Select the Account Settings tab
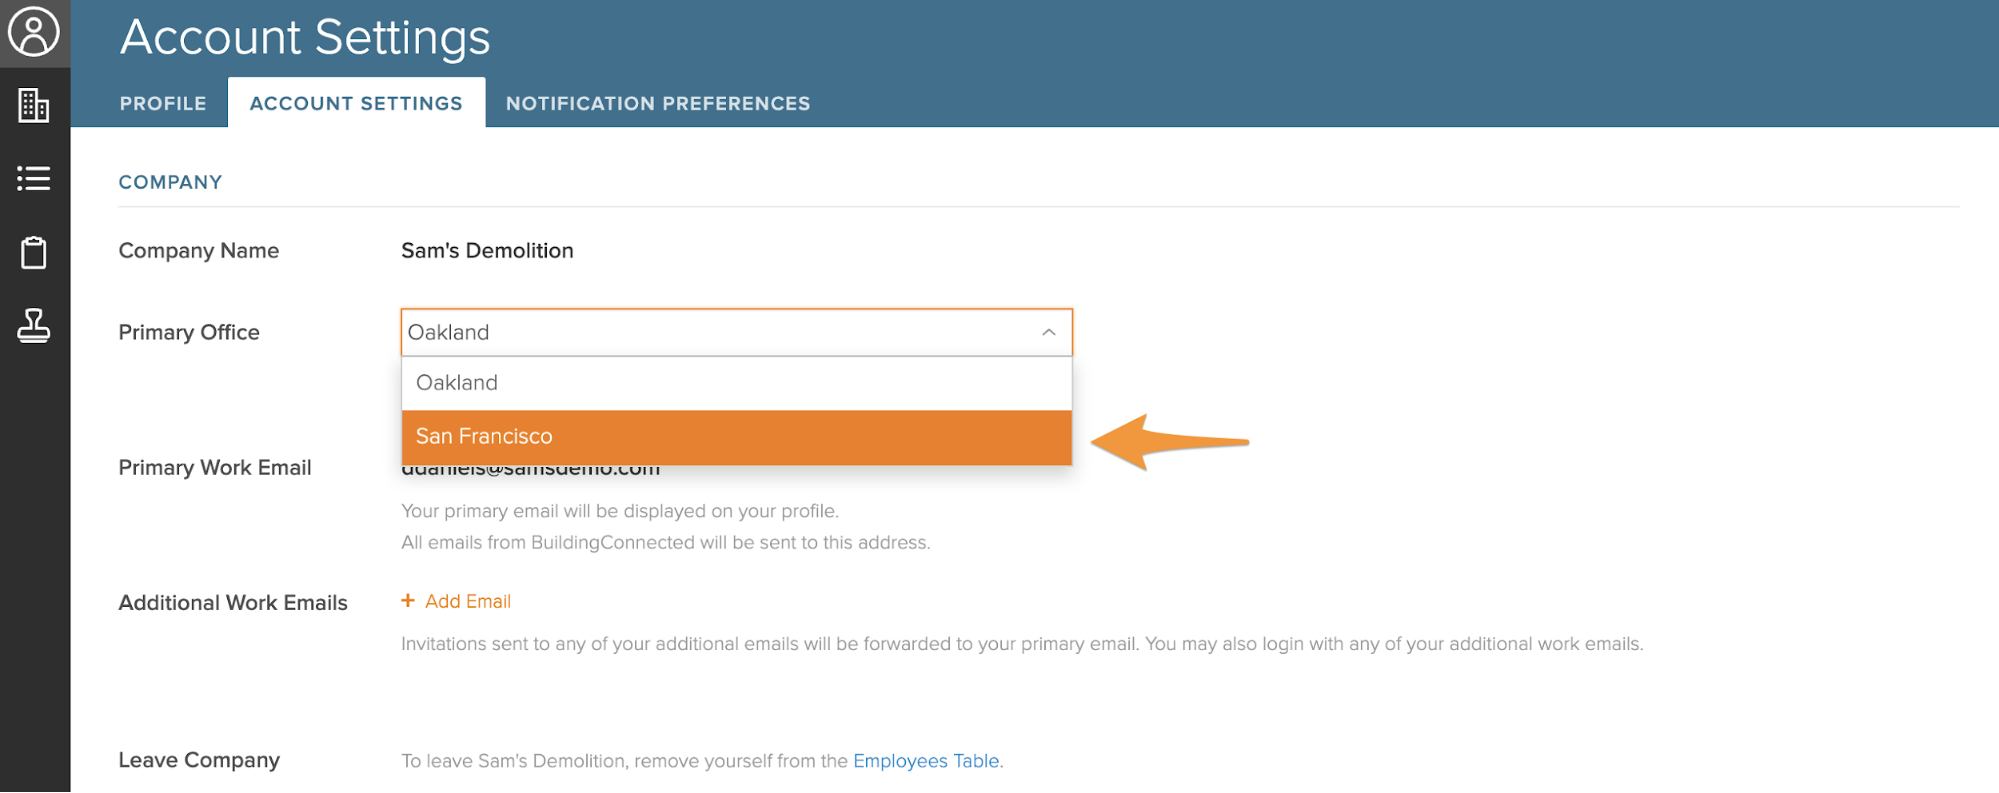The image size is (1999, 793). tap(356, 104)
